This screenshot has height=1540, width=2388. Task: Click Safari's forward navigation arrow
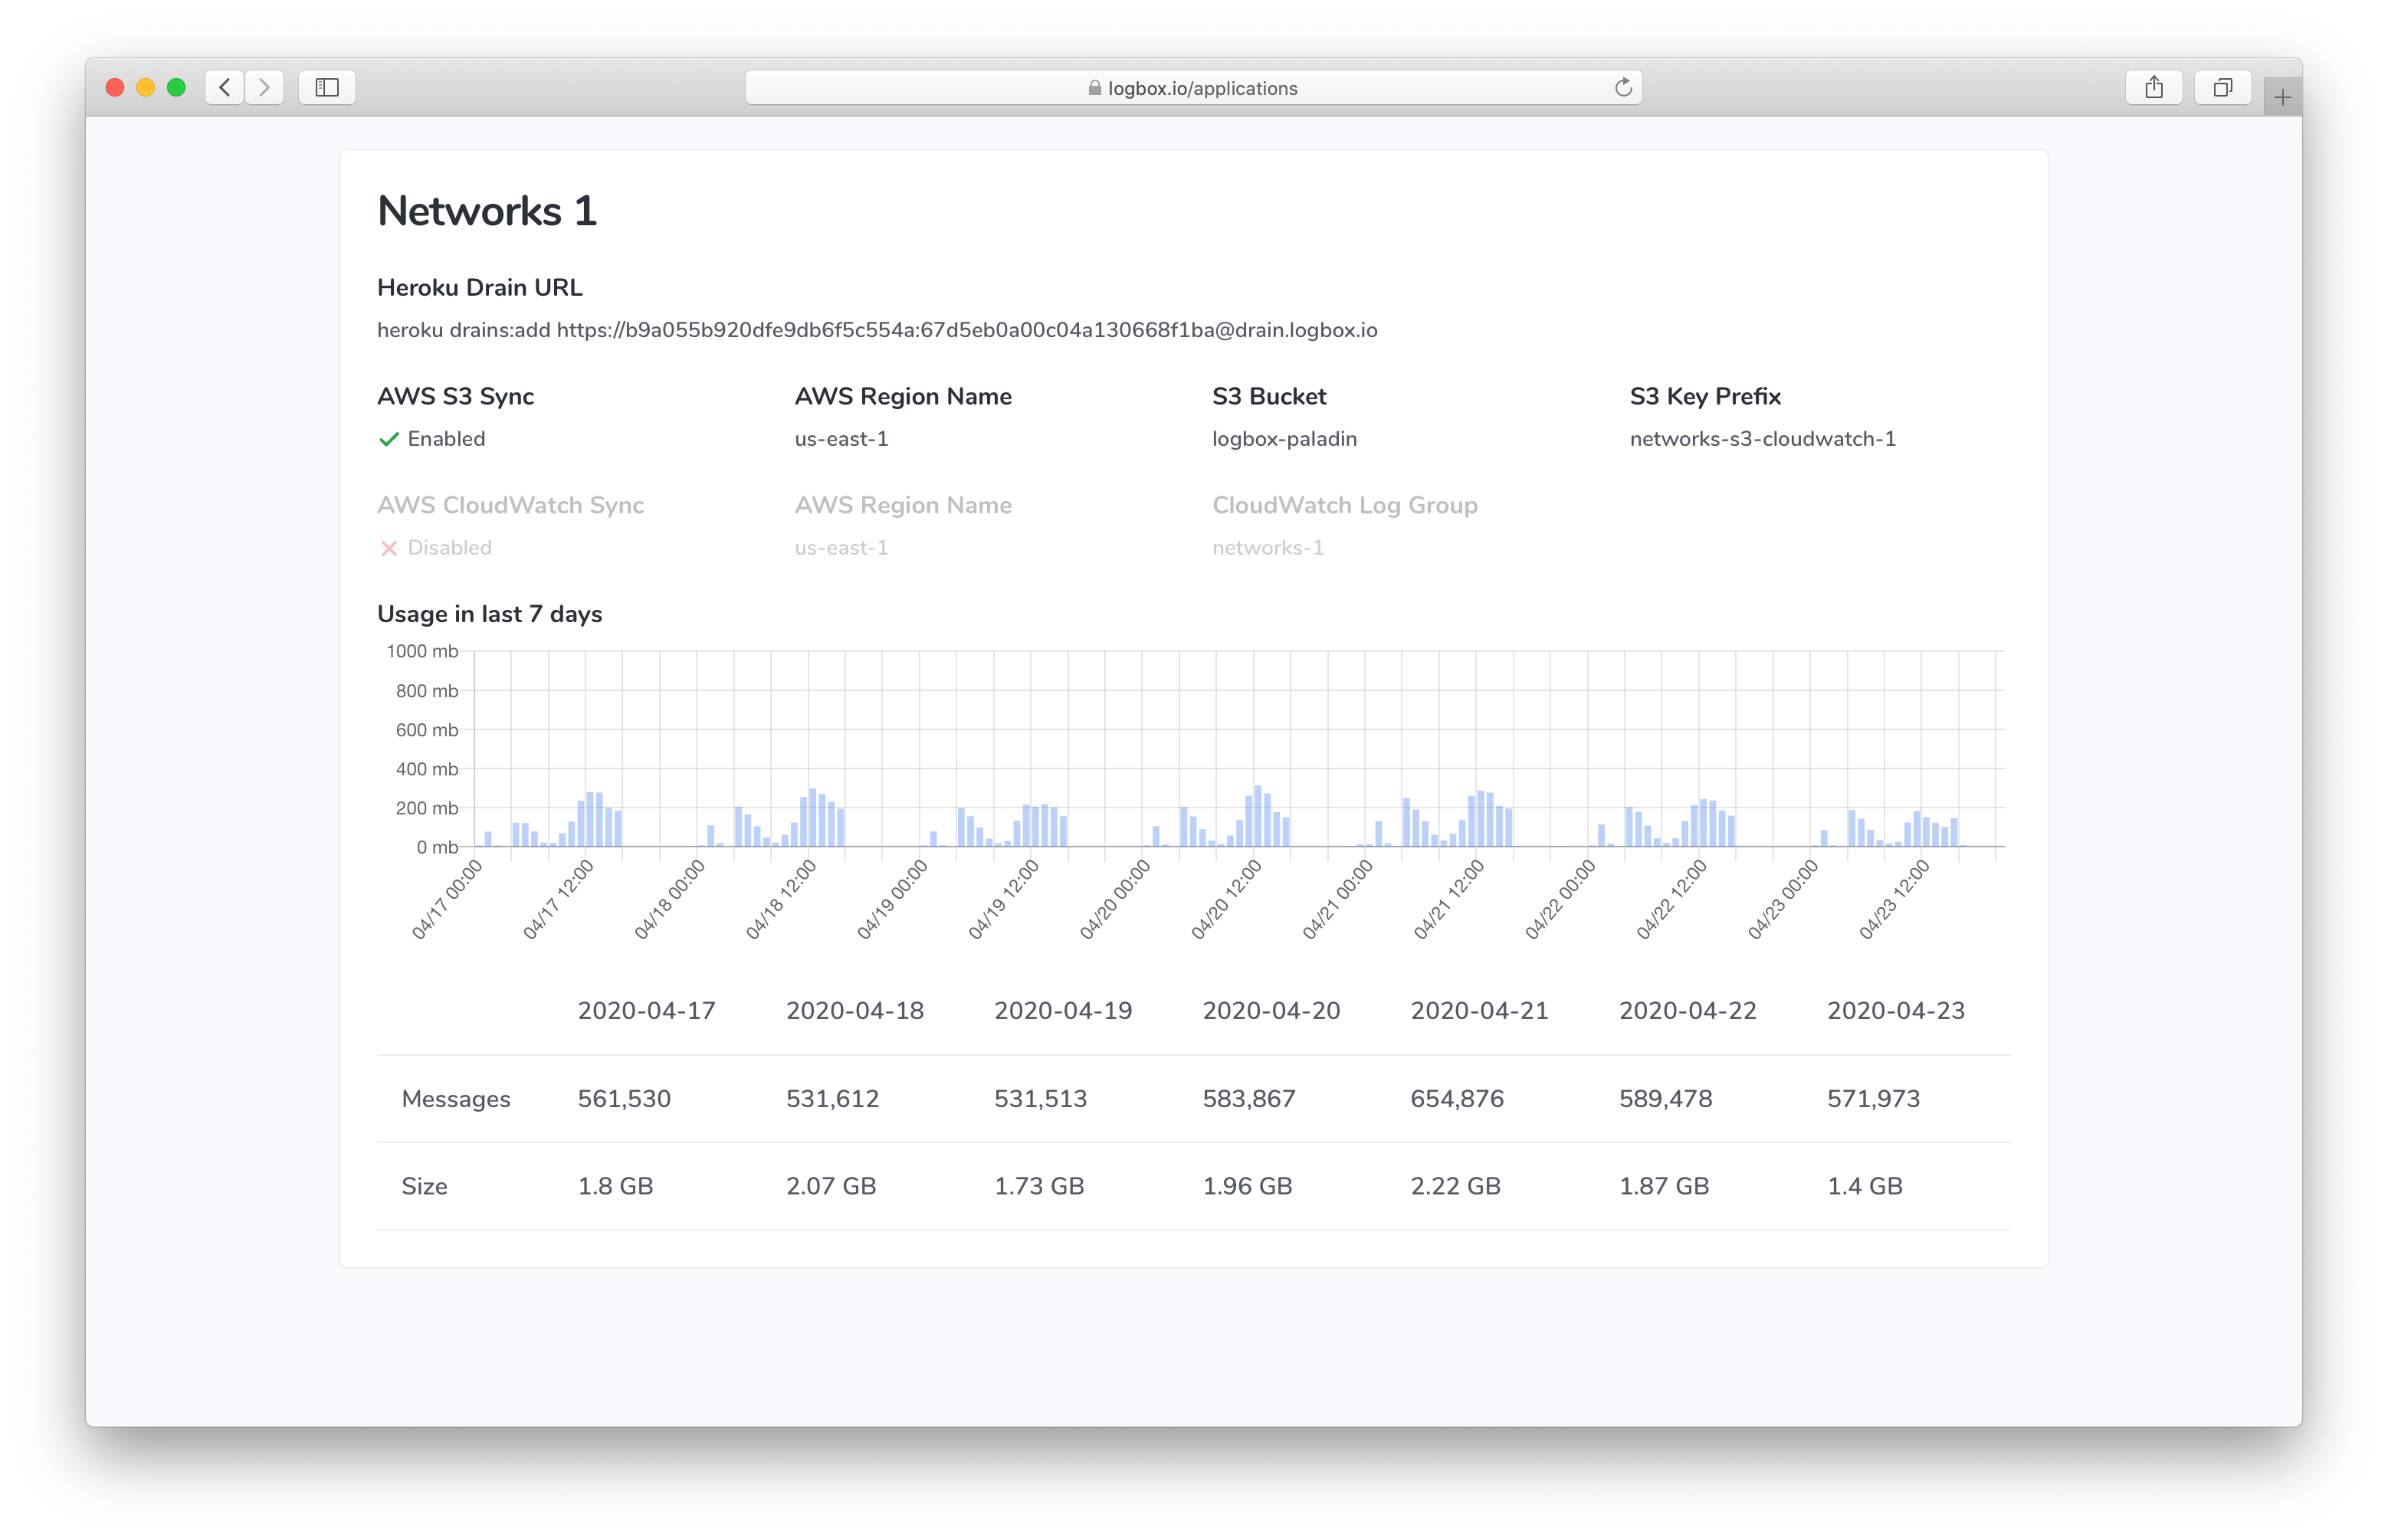pyautogui.click(x=264, y=88)
